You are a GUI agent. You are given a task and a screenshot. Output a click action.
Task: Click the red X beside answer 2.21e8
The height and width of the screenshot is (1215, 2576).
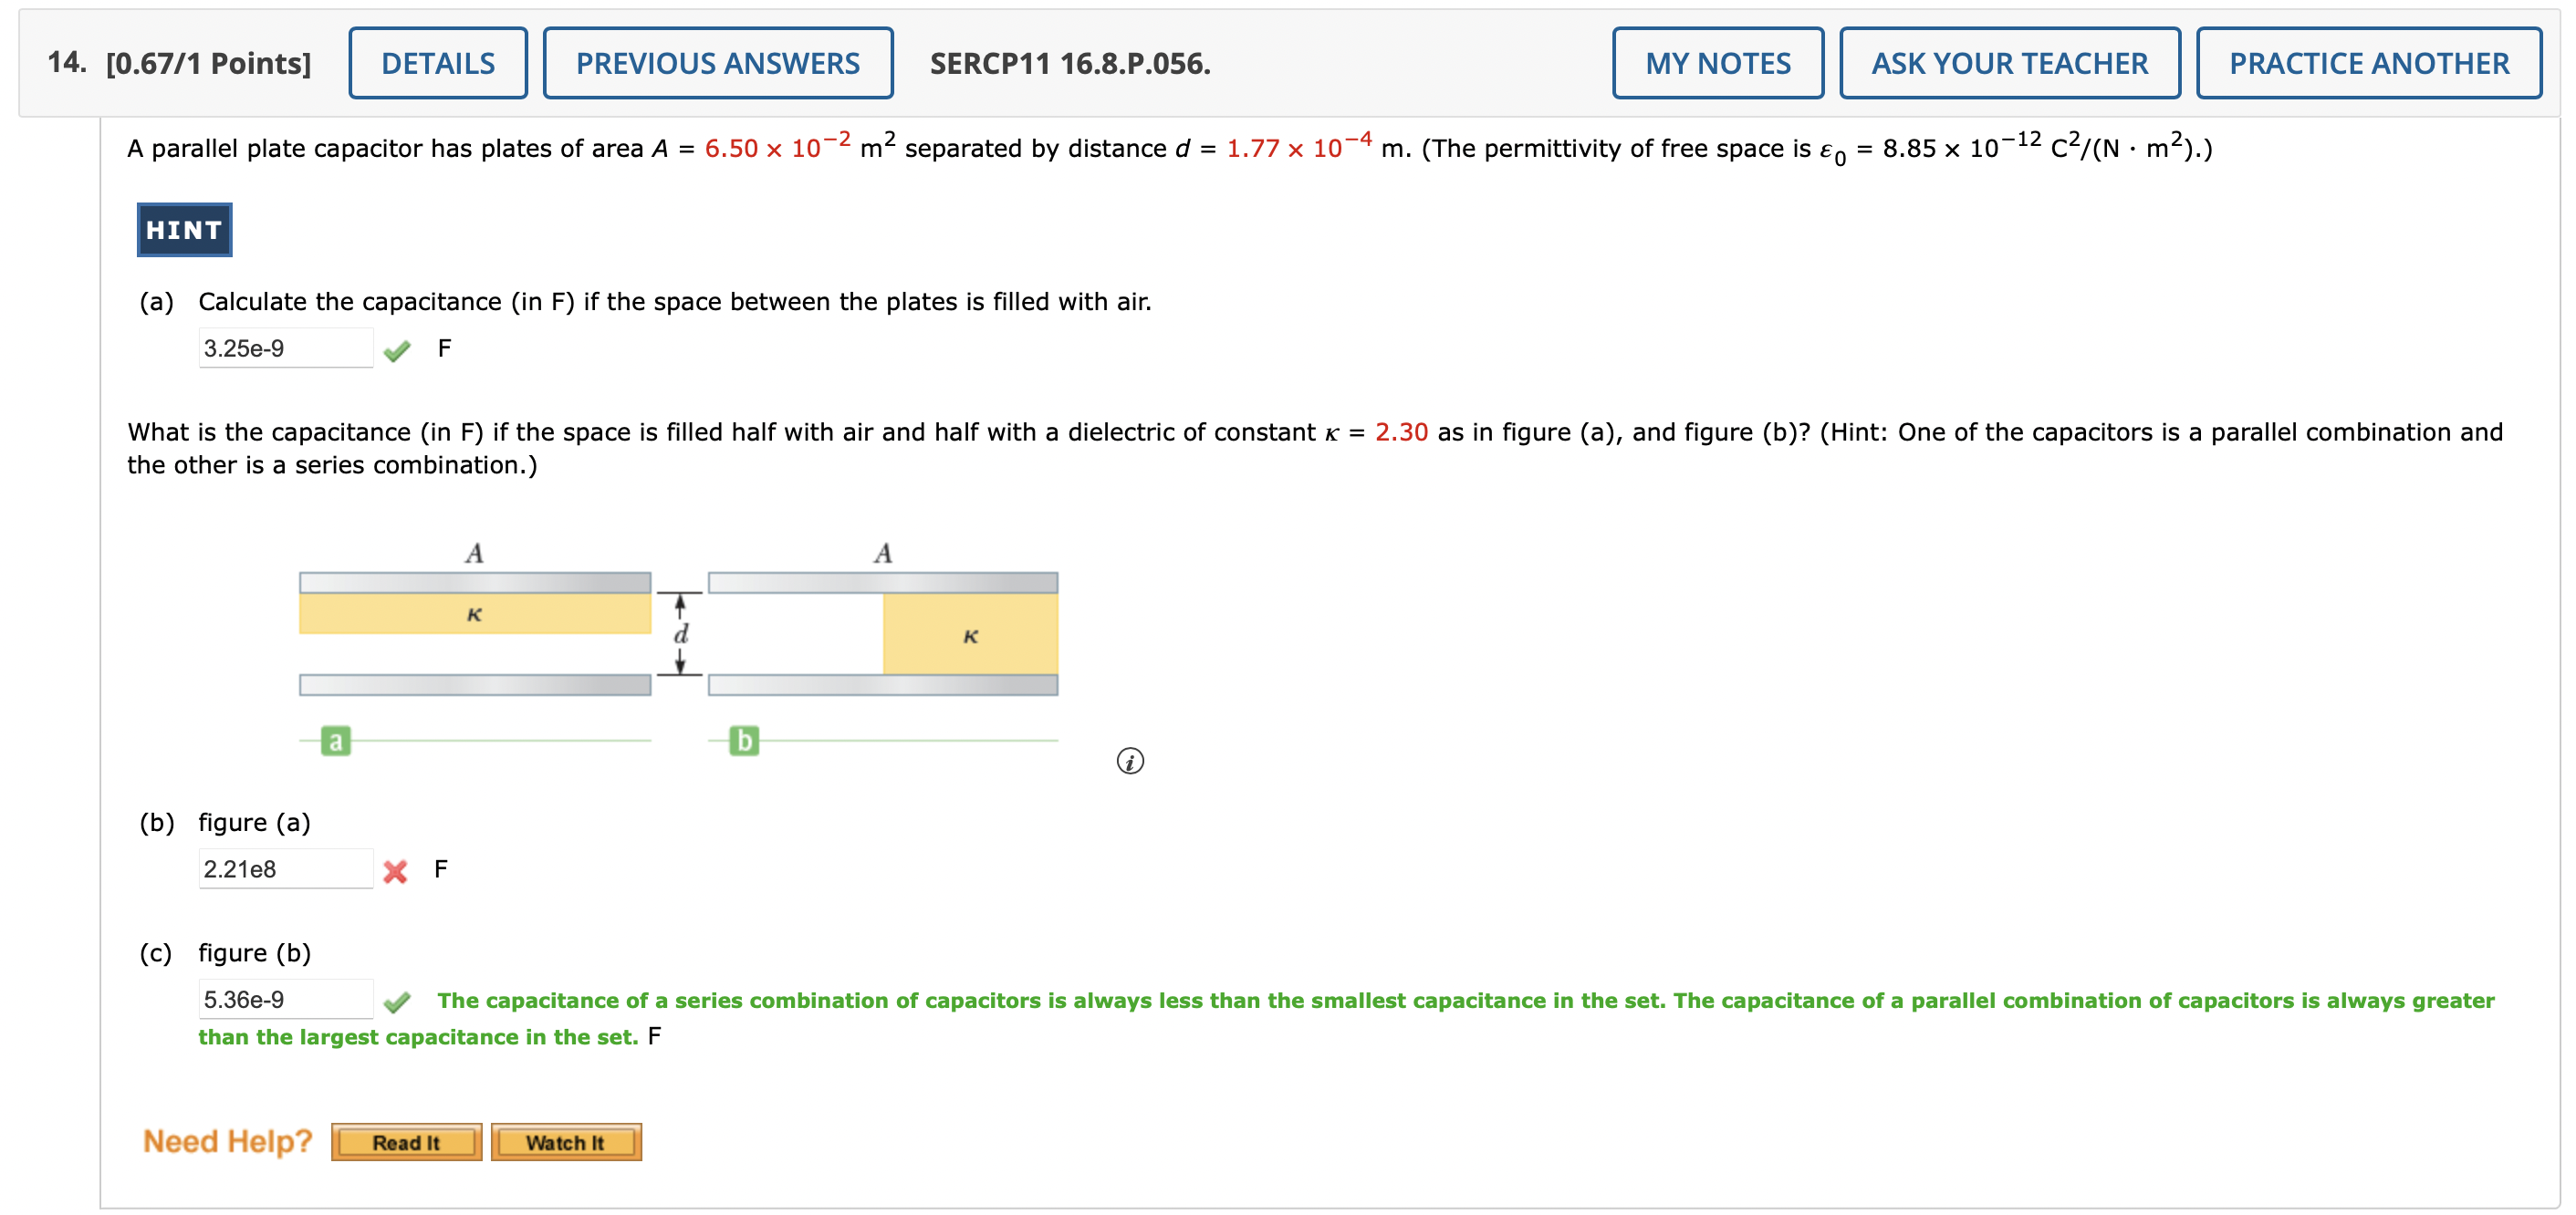(396, 870)
